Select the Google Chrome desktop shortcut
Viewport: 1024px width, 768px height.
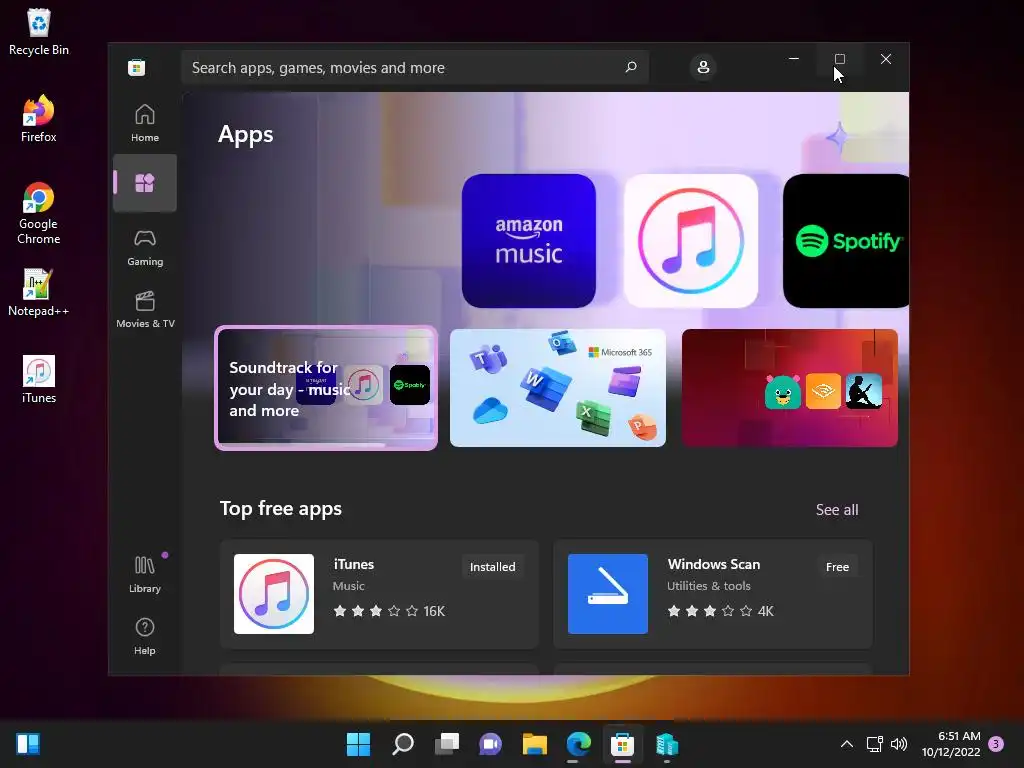[39, 214]
